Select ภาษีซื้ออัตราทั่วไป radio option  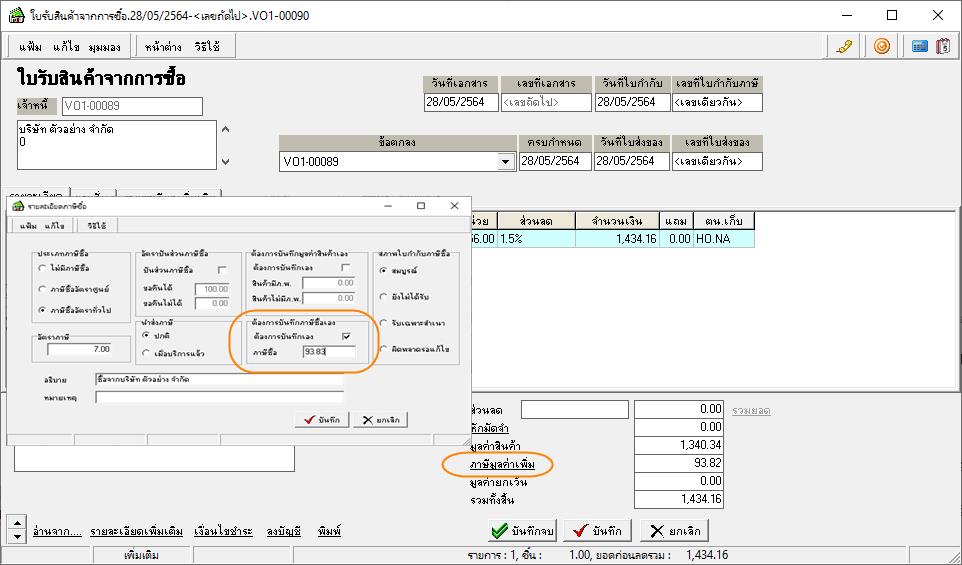[x=42, y=310]
